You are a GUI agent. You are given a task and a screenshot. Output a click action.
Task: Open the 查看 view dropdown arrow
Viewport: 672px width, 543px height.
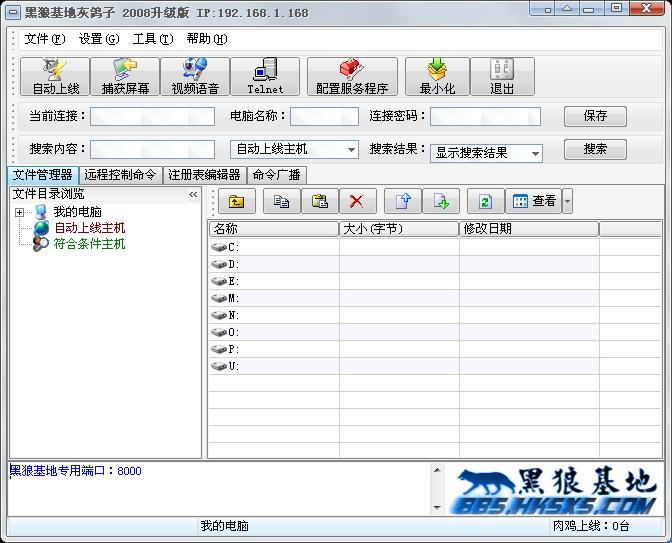(568, 201)
